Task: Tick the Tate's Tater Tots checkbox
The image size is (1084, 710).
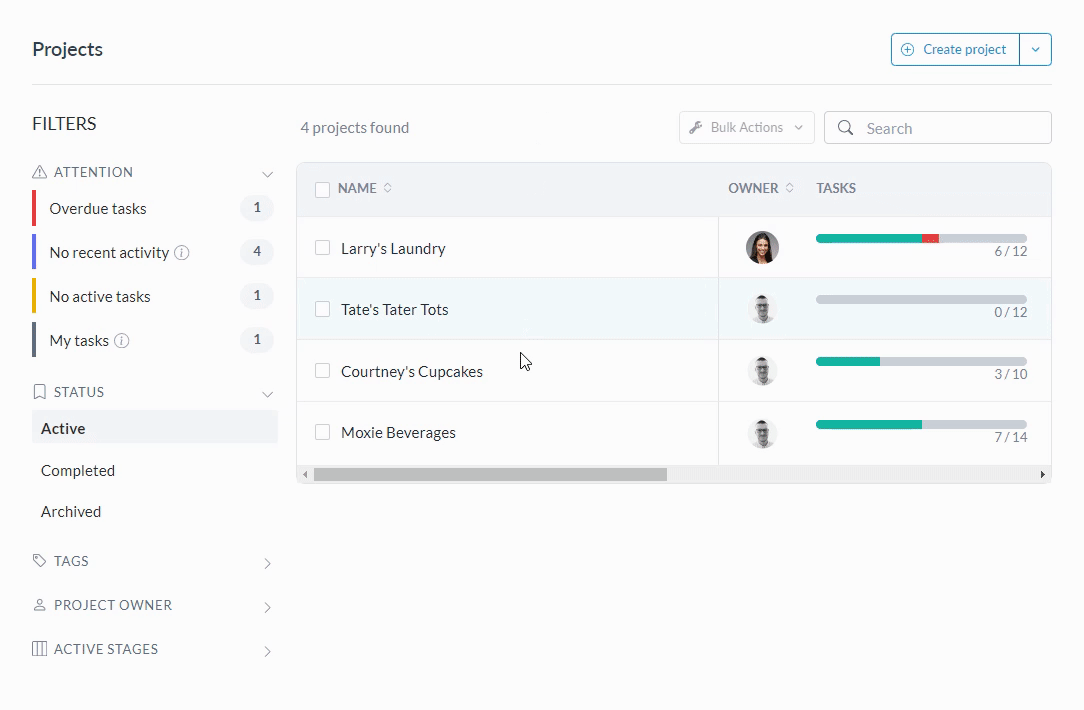Action: tap(323, 310)
